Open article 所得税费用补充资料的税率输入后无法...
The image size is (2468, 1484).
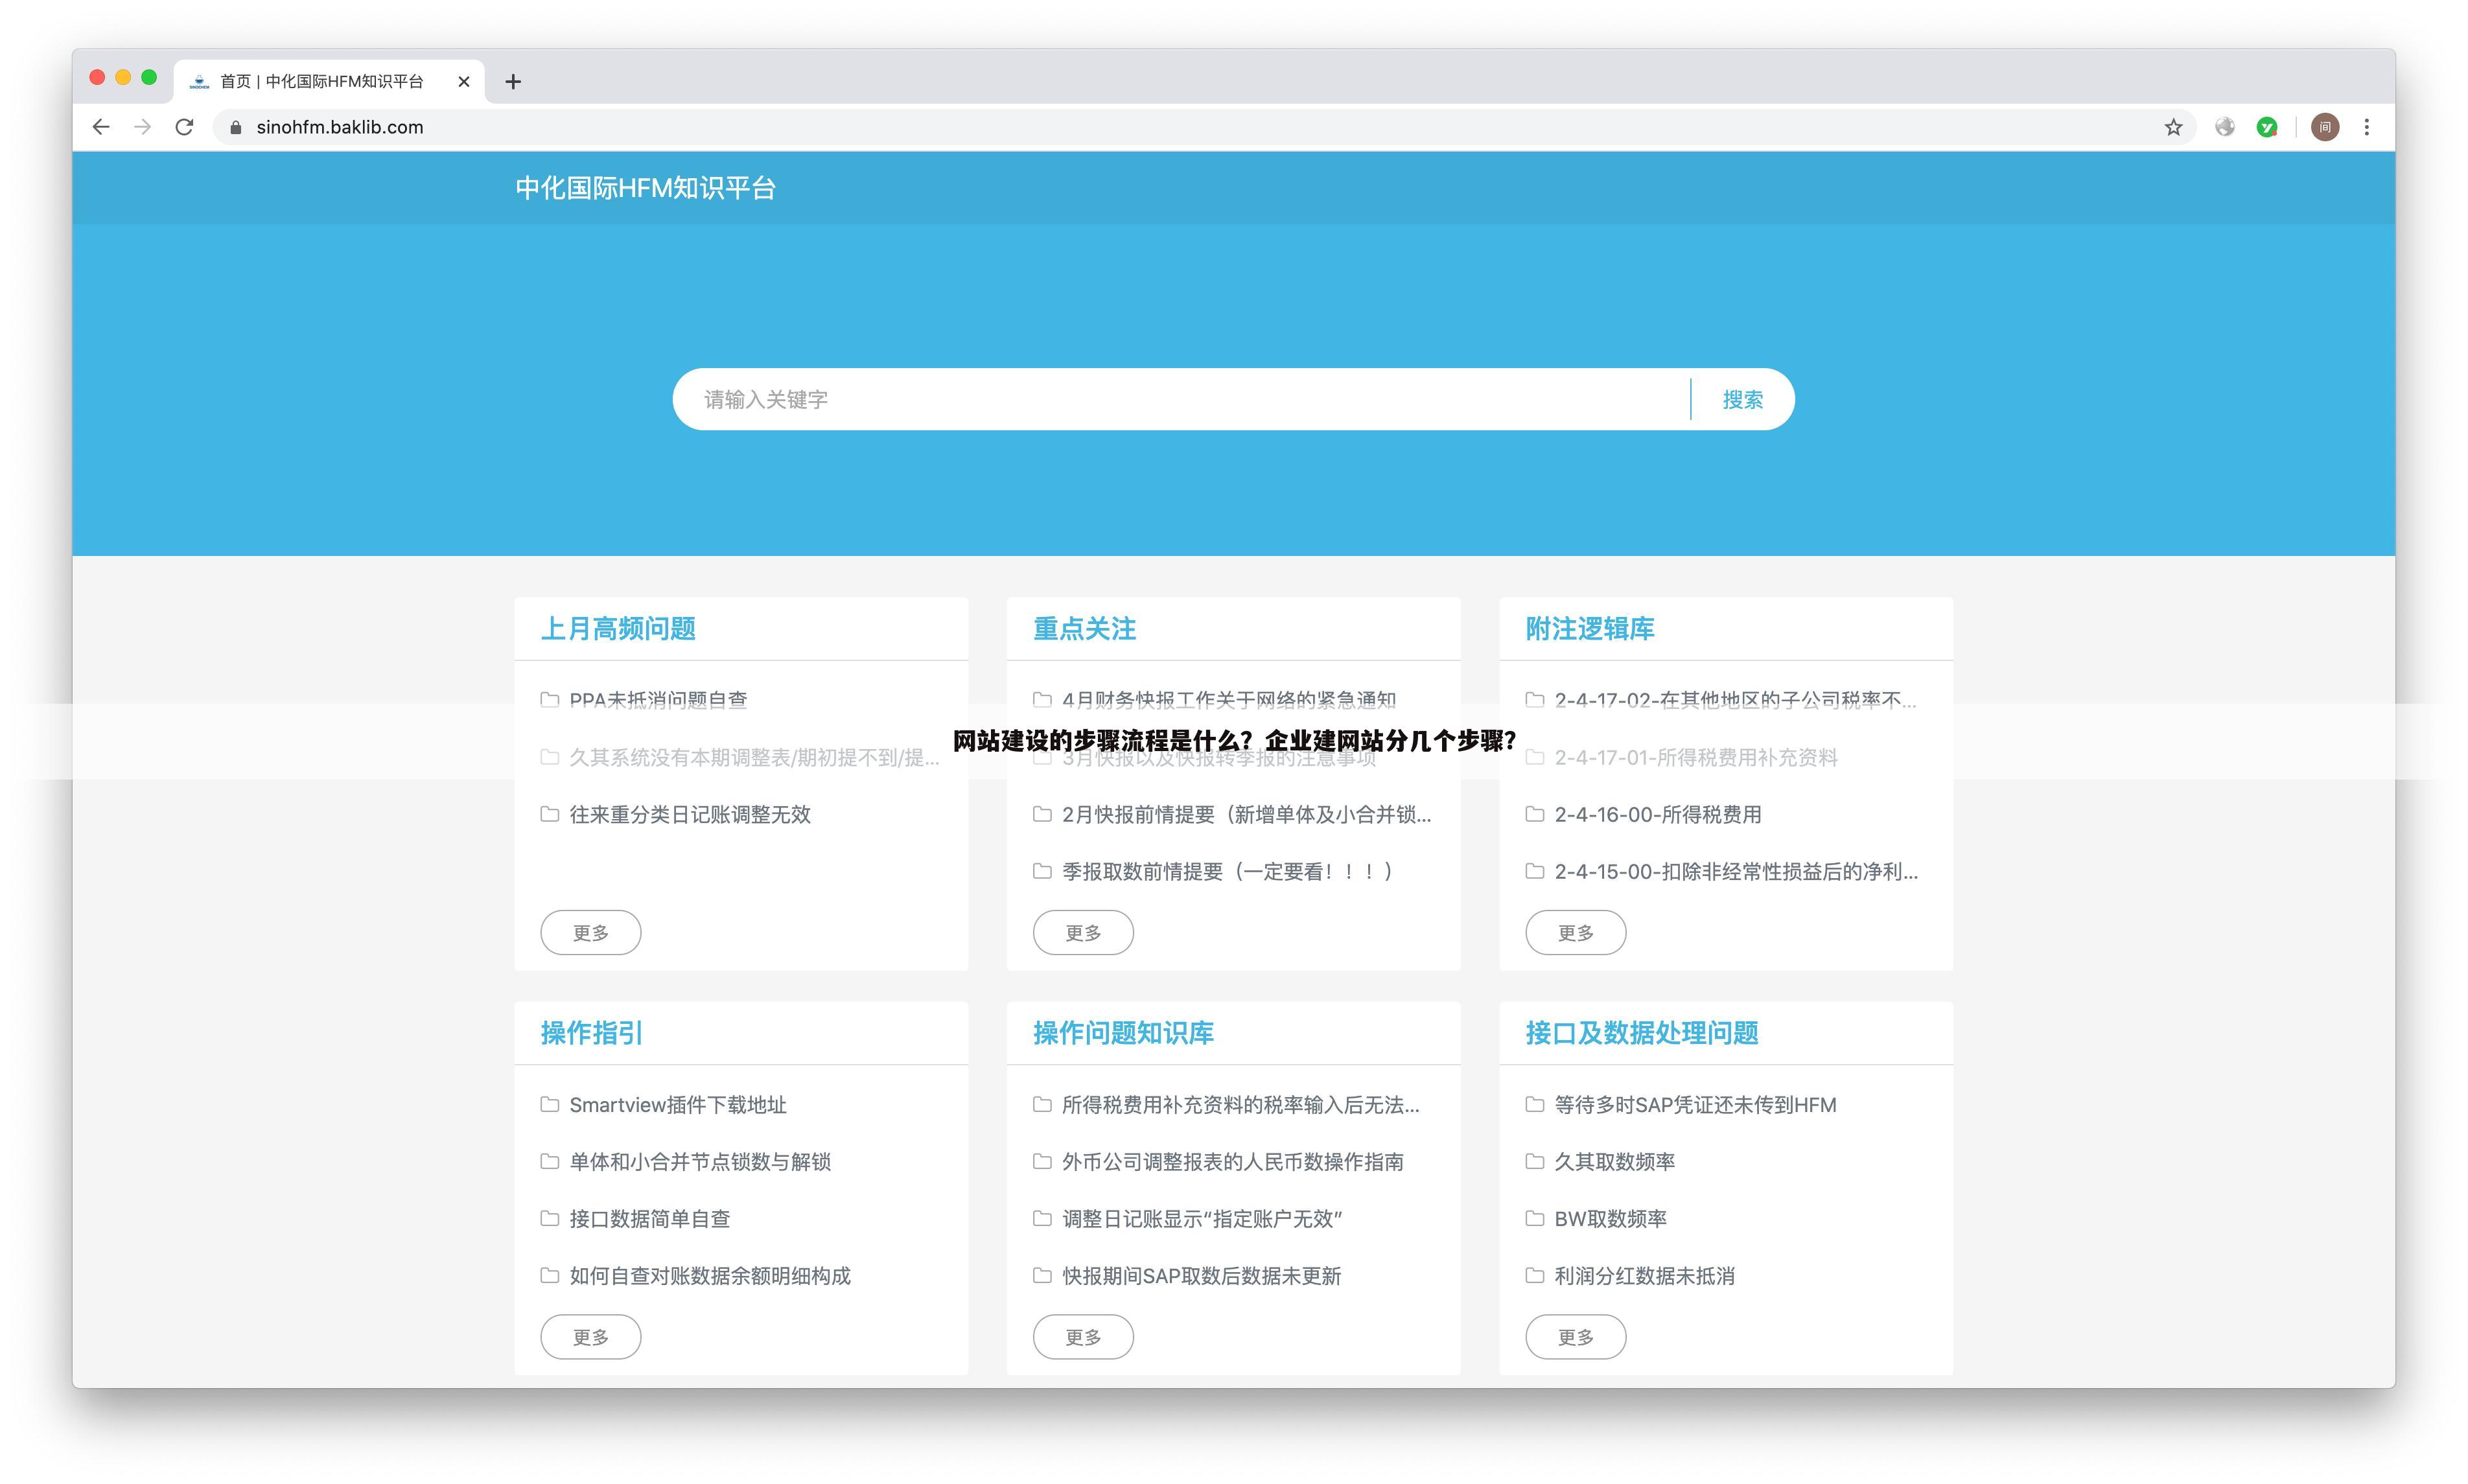[1240, 1104]
